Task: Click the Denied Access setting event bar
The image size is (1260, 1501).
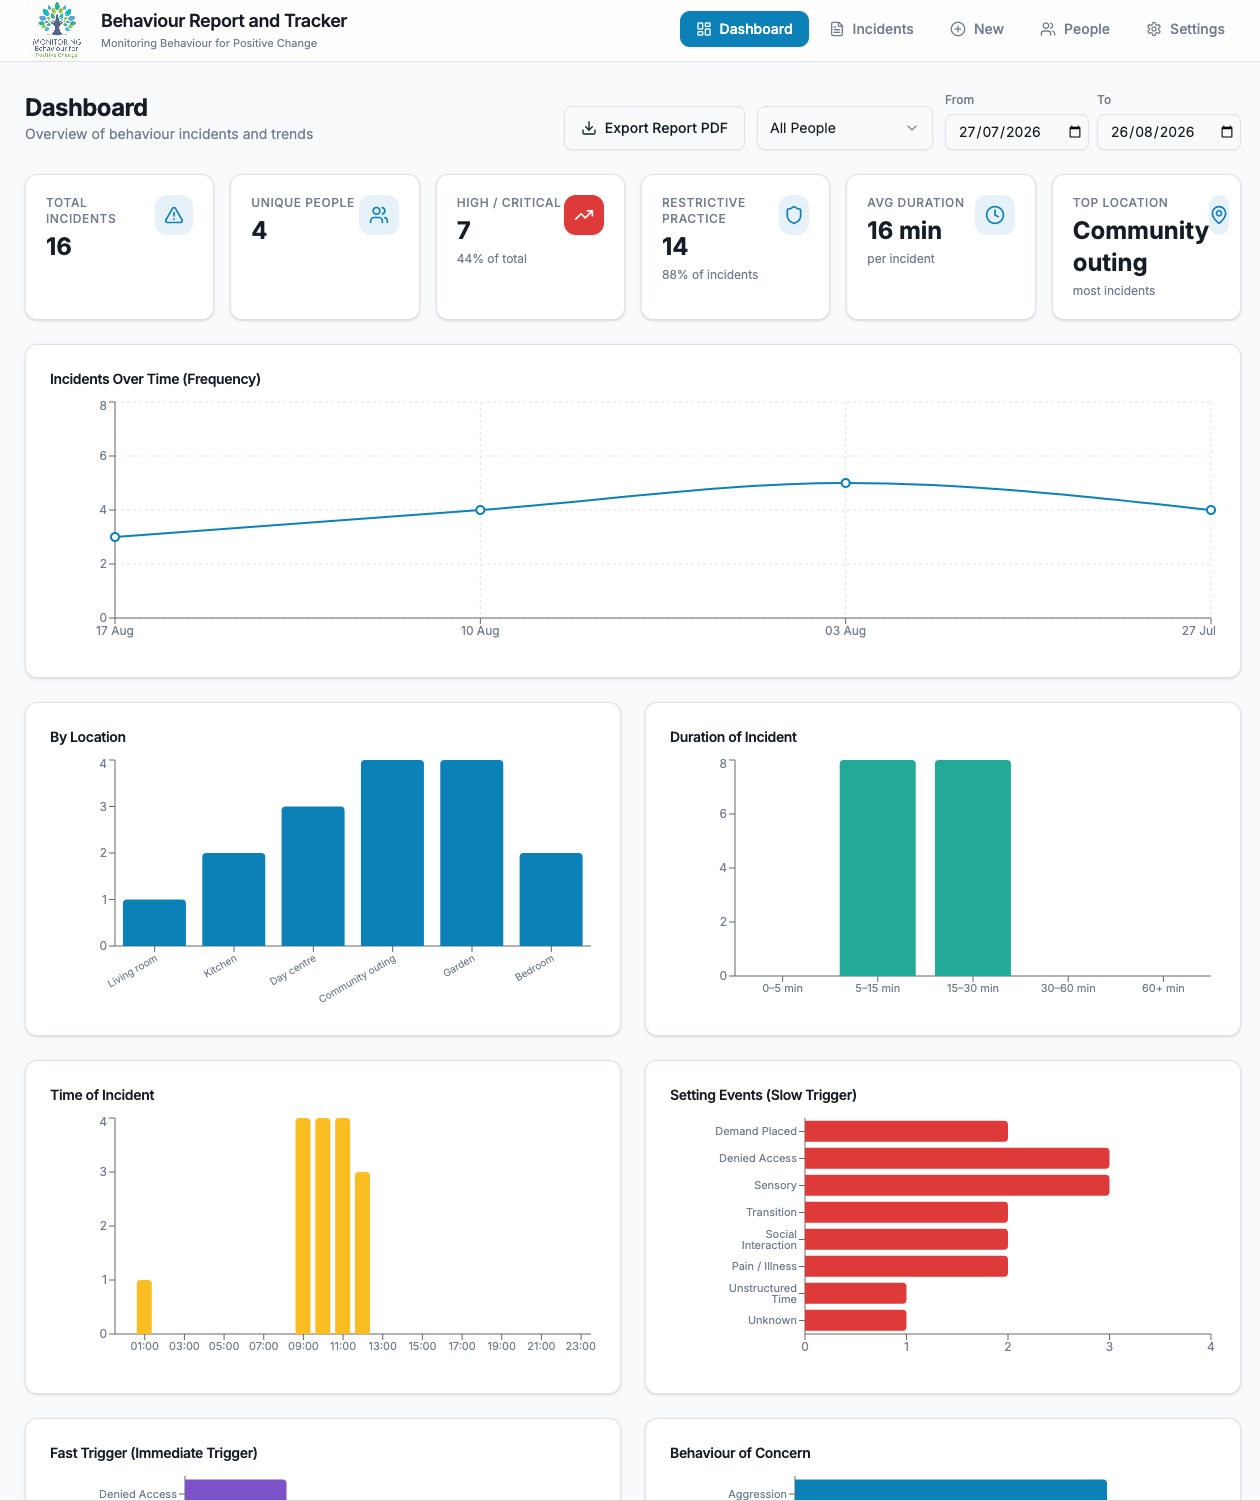Action: point(957,1158)
